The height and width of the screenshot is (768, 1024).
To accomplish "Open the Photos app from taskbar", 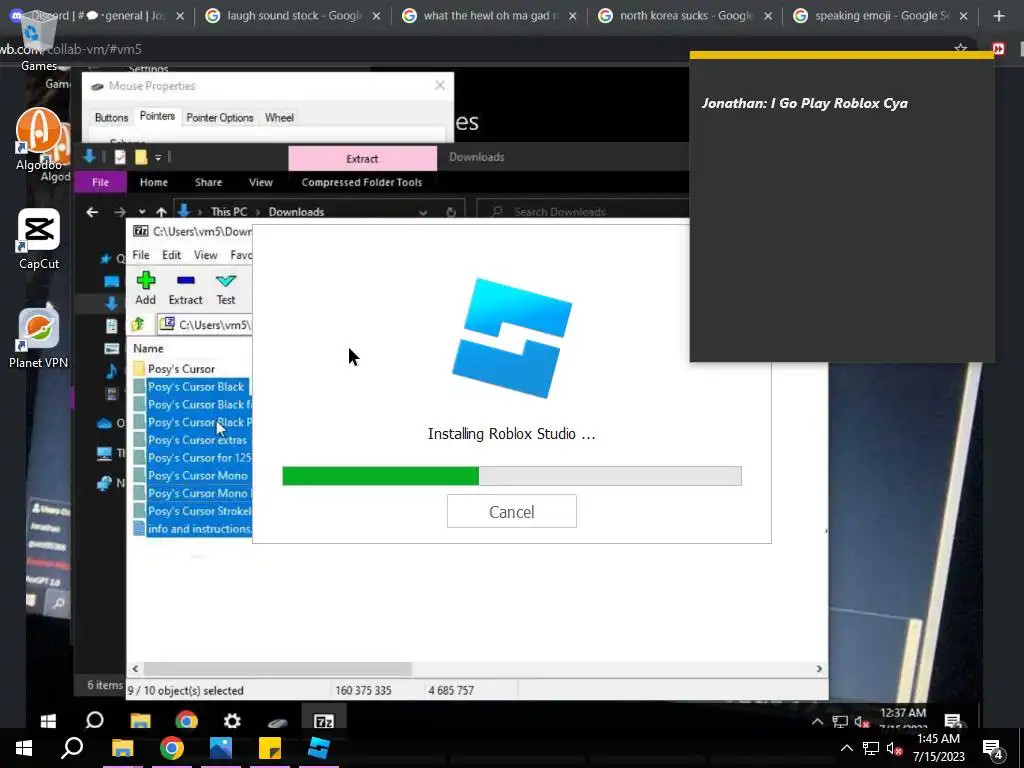I will click(221, 748).
